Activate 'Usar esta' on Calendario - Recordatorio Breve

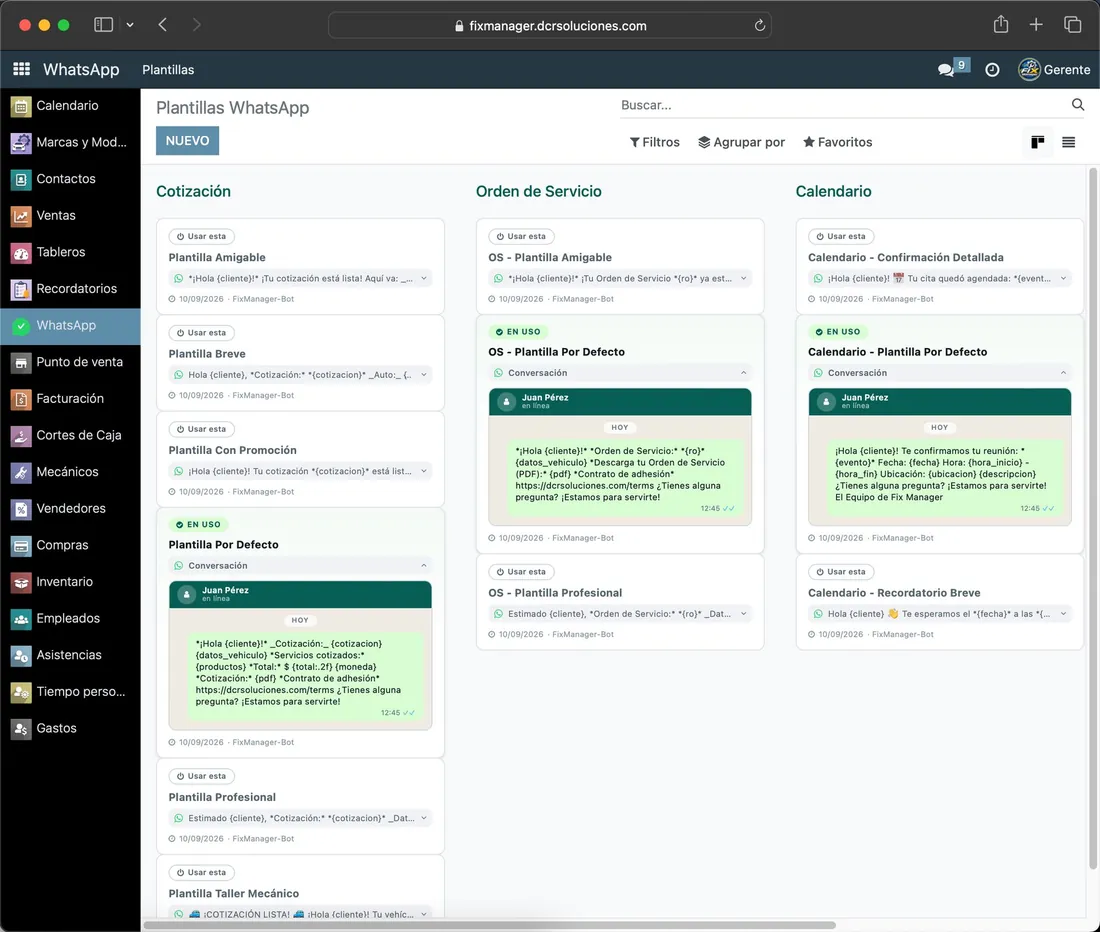coord(841,572)
